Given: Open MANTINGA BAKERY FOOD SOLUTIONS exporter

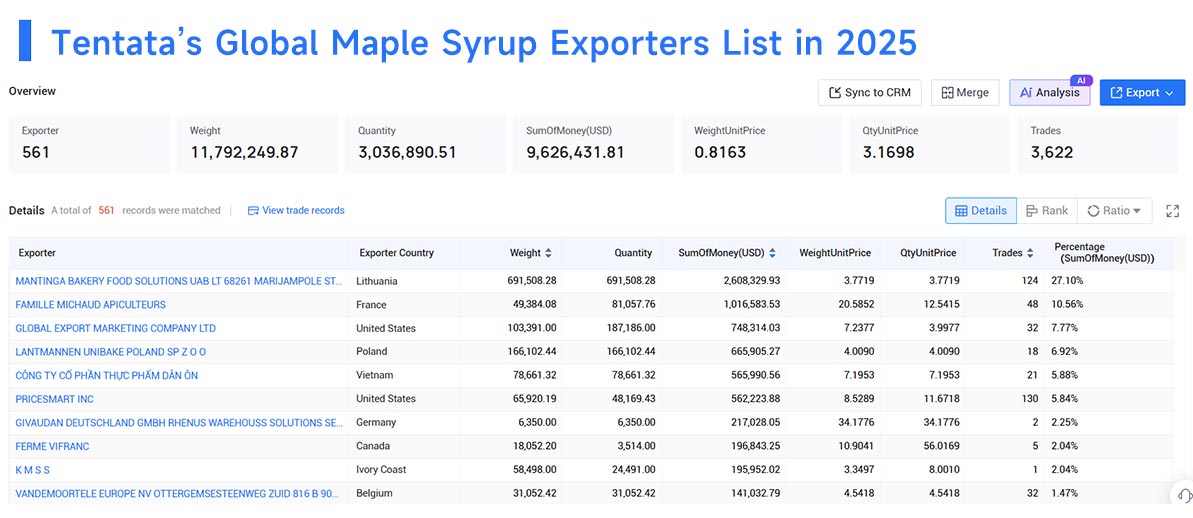Looking at the screenshot, I should [x=179, y=281].
